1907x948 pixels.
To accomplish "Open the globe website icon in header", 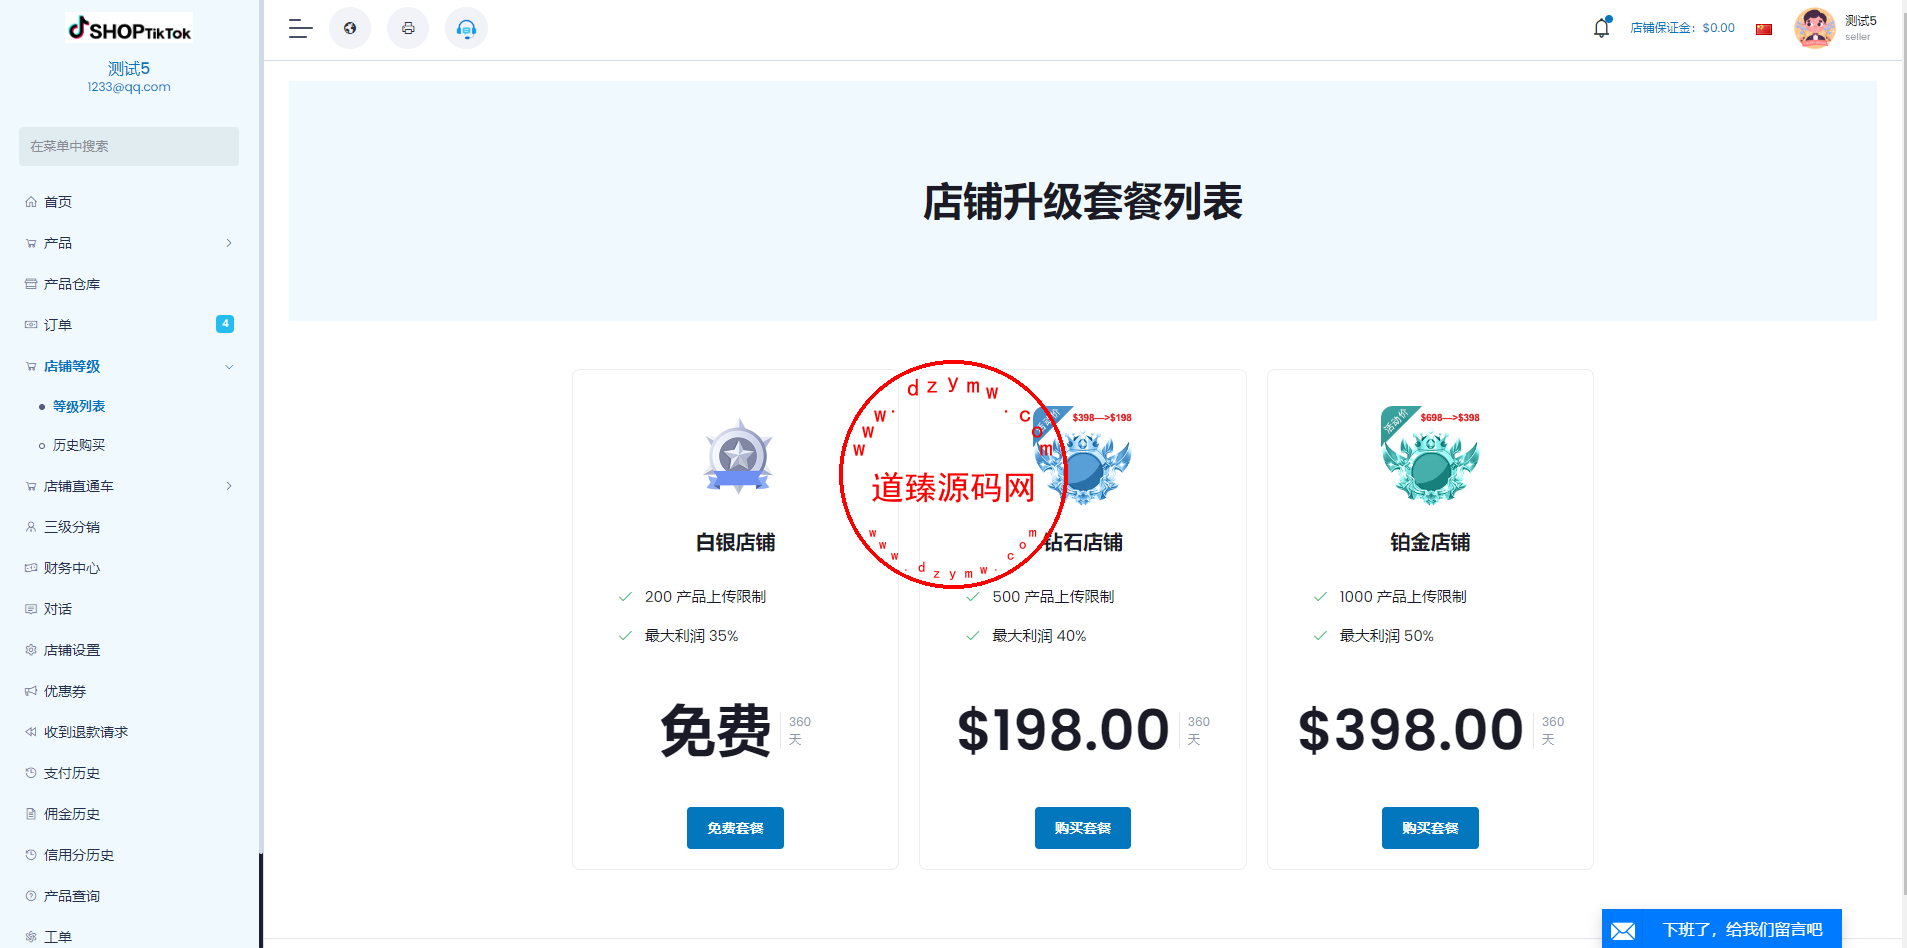I will pyautogui.click(x=350, y=28).
